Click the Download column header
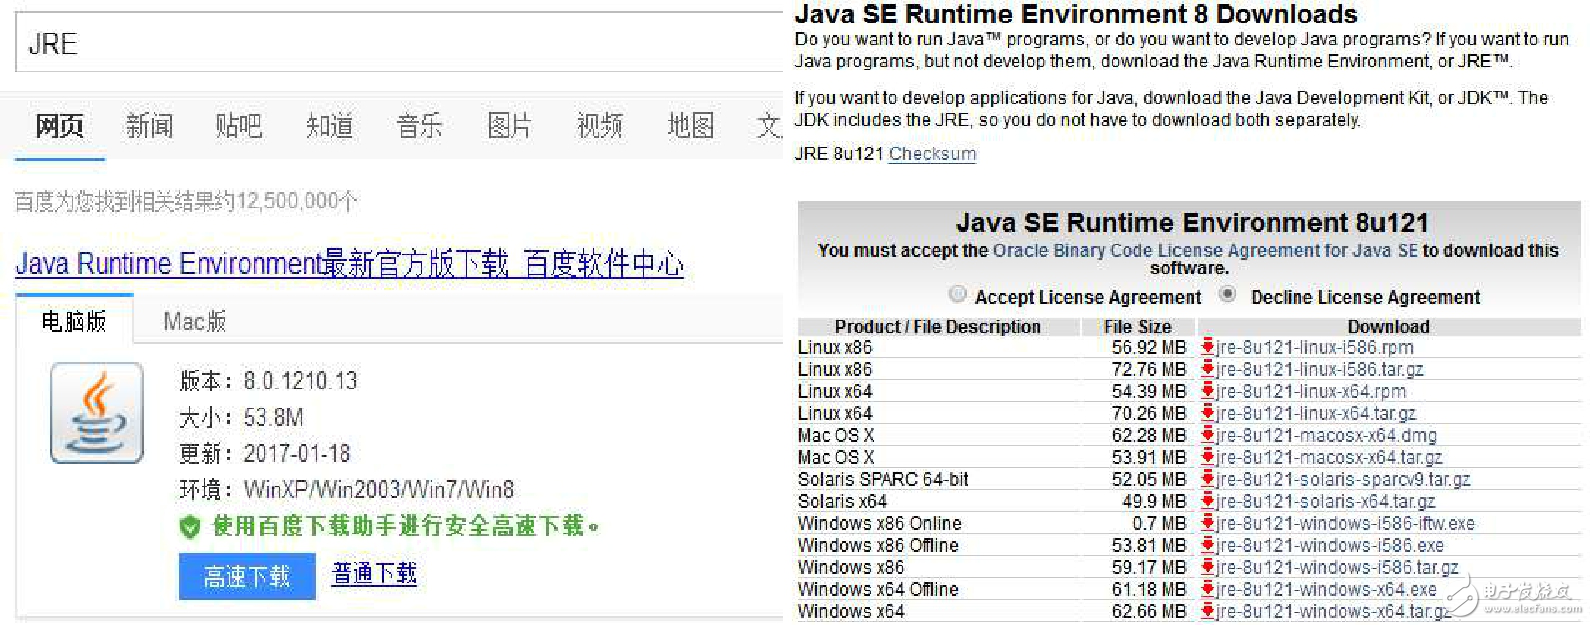The height and width of the screenshot is (625, 1590). click(1389, 326)
